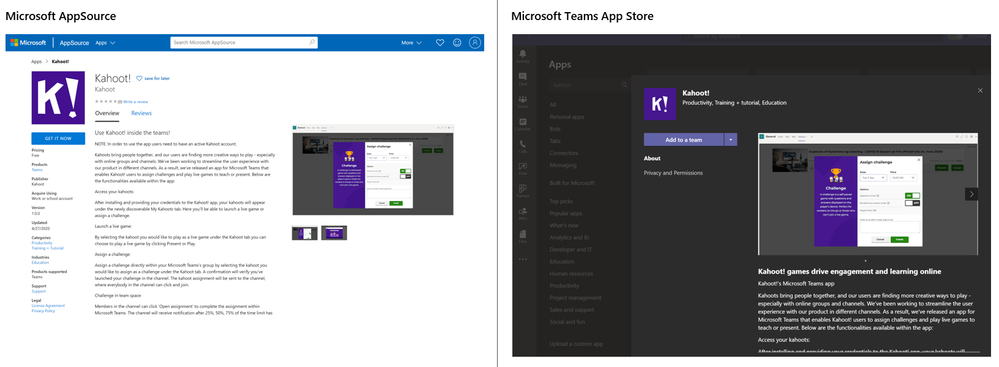Click the more apps ellipsis in Teams rail
Image resolution: width=999 pixels, height=367 pixels.
523,259
